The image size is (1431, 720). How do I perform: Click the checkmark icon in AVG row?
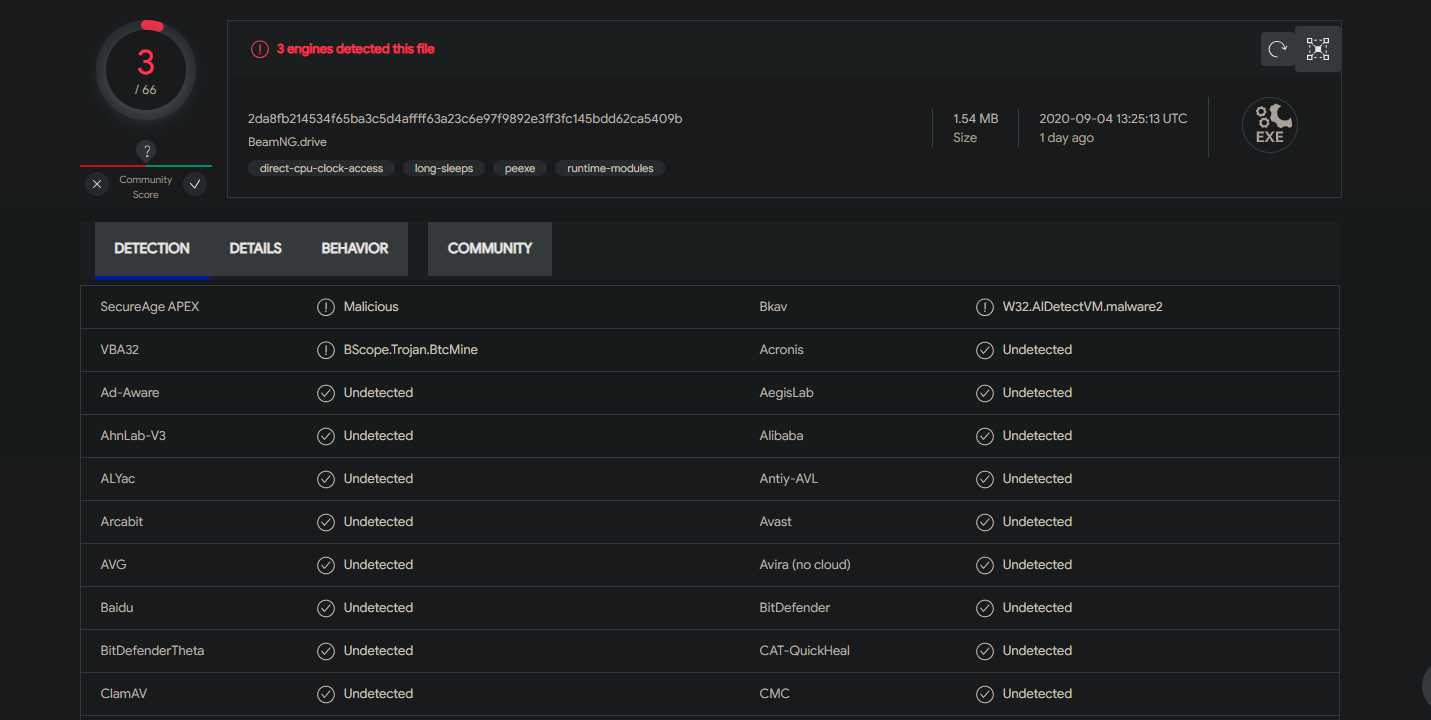coord(326,565)
